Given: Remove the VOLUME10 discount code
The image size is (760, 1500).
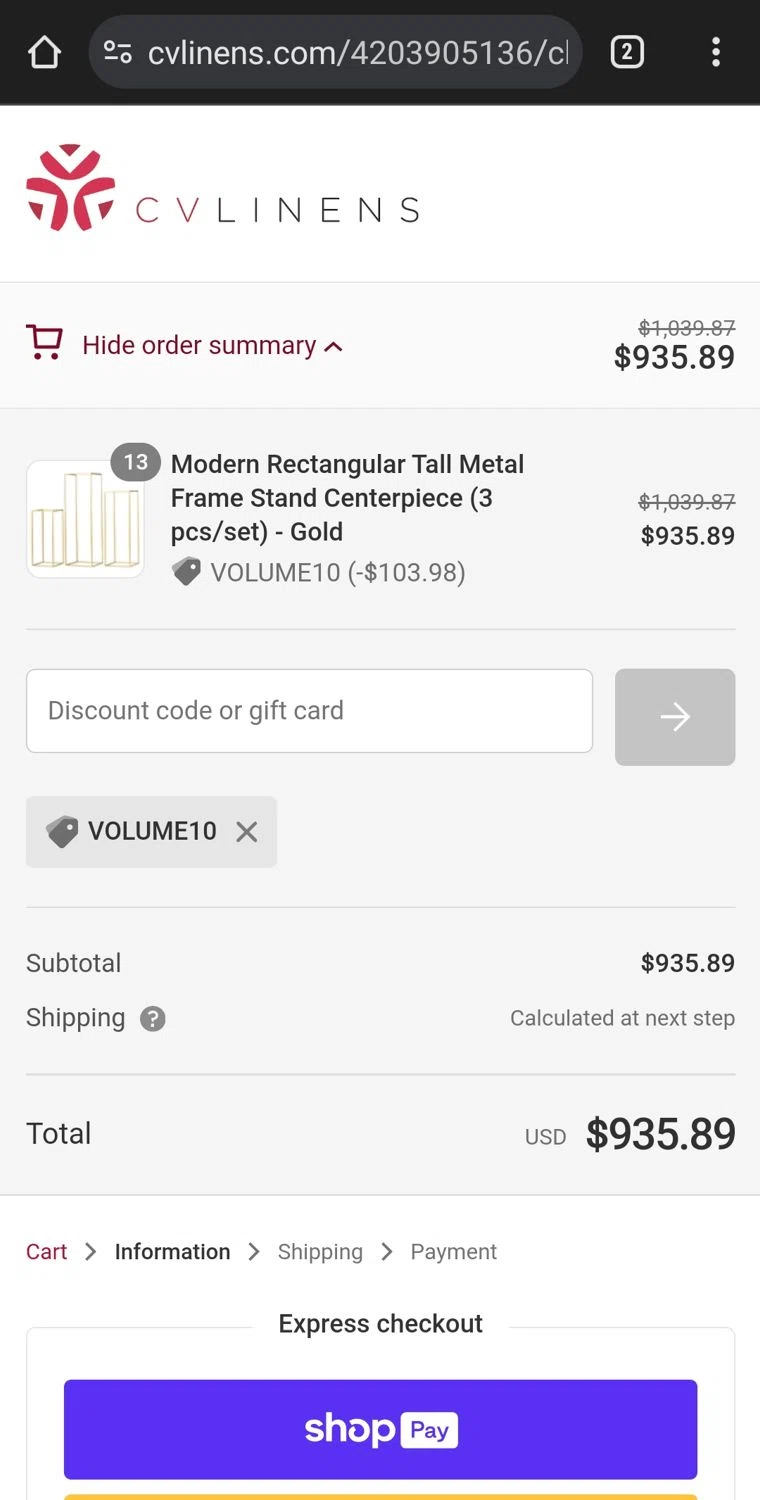Looking at the screenshot, I should (247, 832).
